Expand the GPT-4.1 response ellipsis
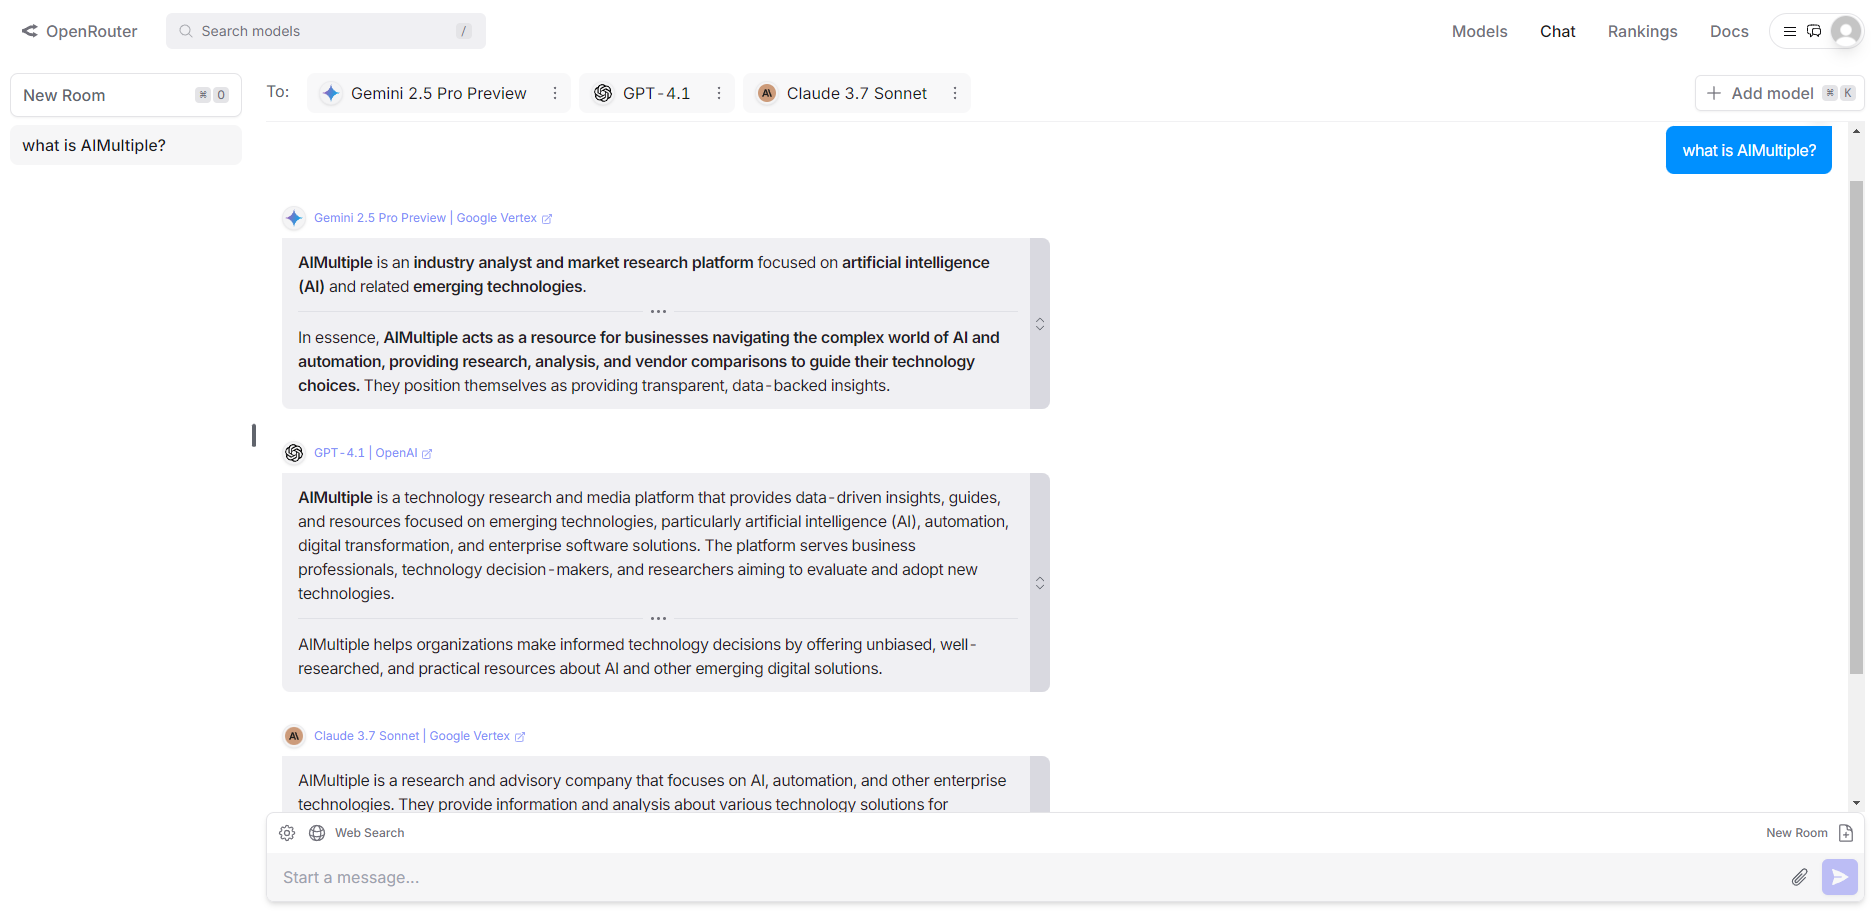This screenshot has width=1871, height=917. tap(658, 619)
